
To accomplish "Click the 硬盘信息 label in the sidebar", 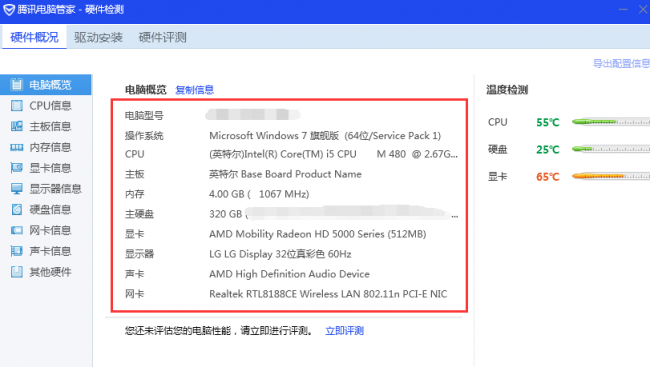I will pyautogui.click(x=50, y=209).
